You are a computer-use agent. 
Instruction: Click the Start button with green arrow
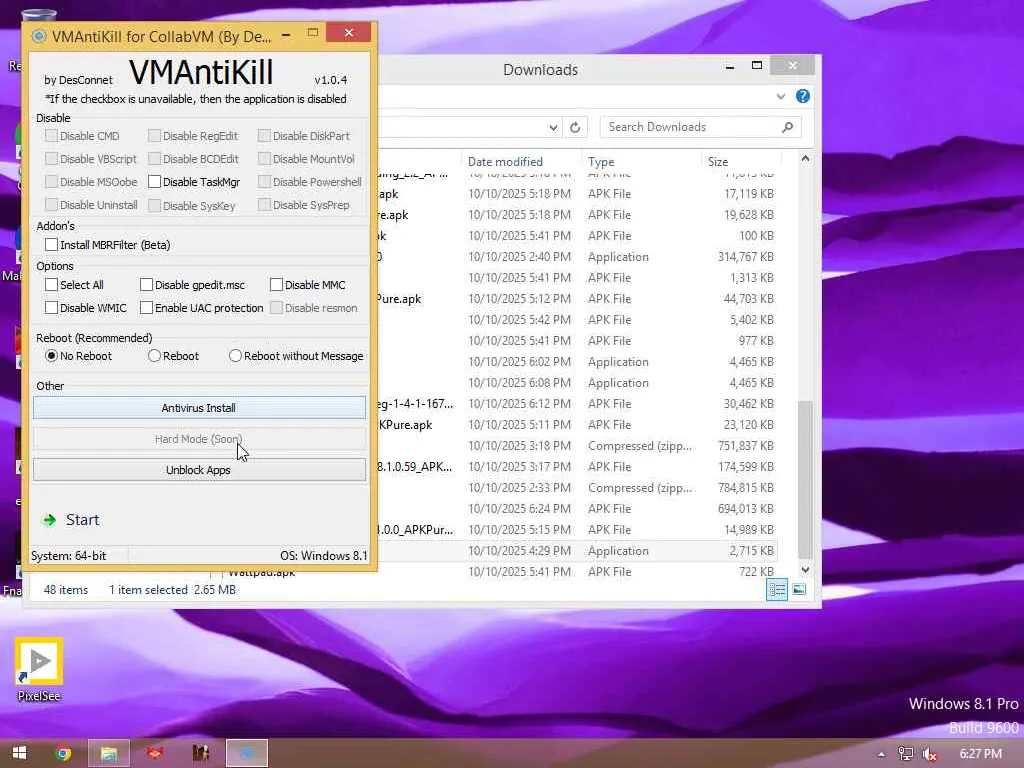71,520
